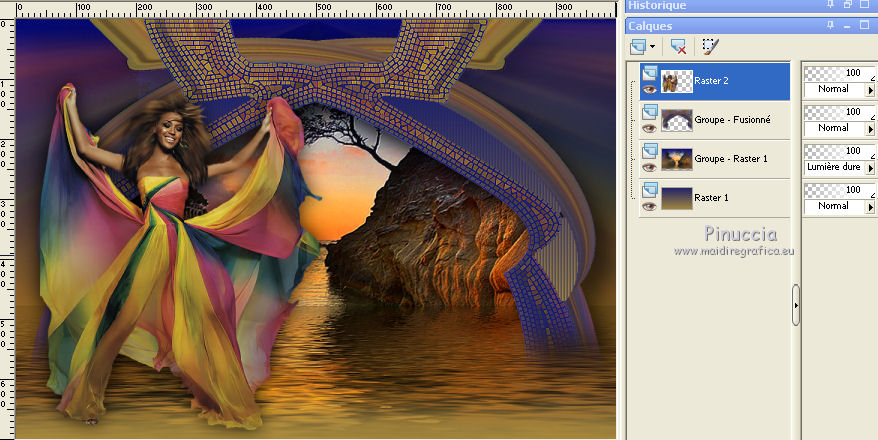Pin the Historique palette with the pushpin
Viewport: 878px width, 440px height.
[x=830, y=4]
